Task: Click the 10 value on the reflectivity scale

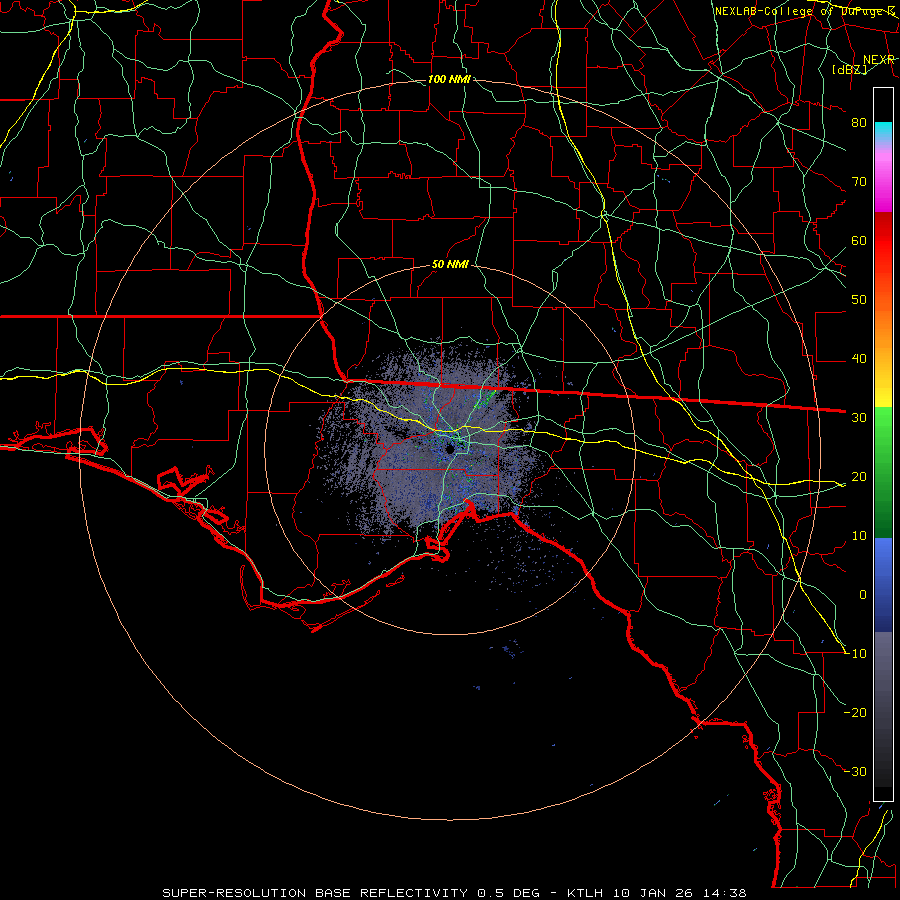Action: tap(859, 536)
